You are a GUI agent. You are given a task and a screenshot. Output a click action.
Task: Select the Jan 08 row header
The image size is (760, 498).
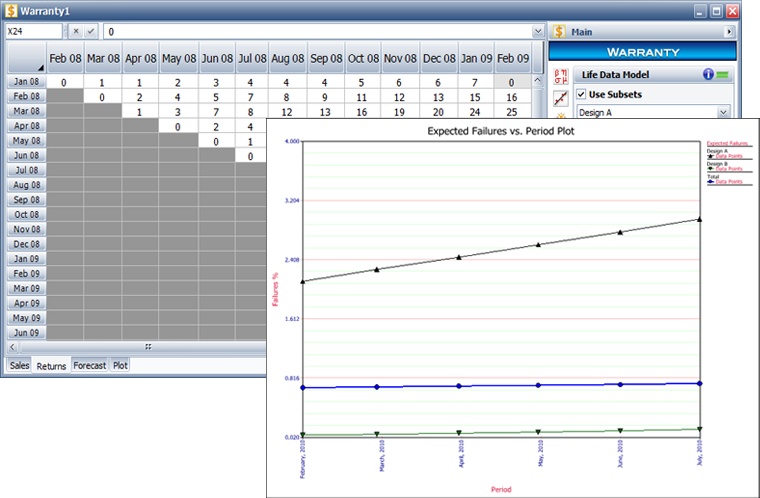(24, 82)
